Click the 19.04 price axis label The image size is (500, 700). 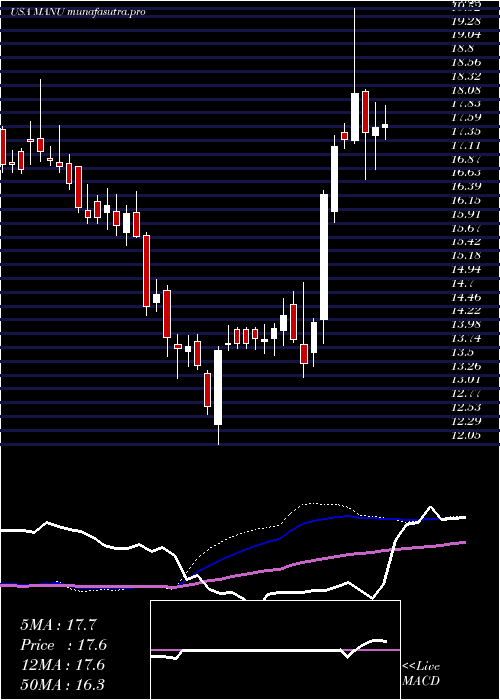tap(467, 34)
